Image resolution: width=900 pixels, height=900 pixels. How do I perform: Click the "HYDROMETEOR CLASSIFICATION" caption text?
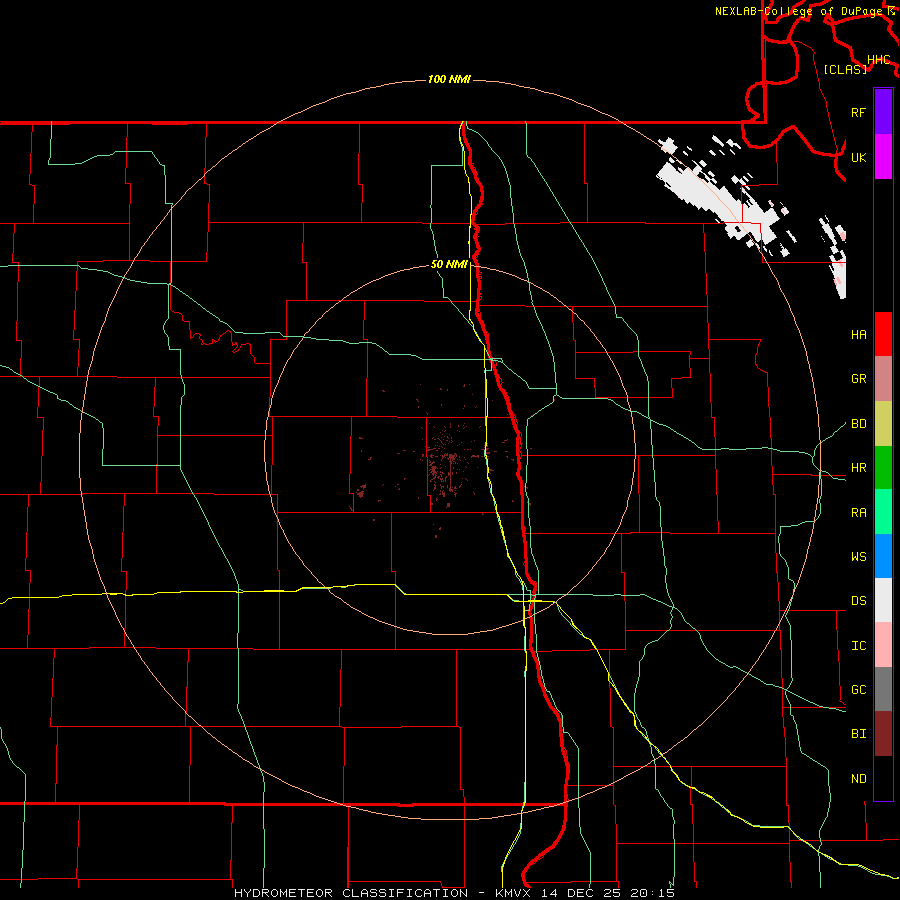click(351, 893)
